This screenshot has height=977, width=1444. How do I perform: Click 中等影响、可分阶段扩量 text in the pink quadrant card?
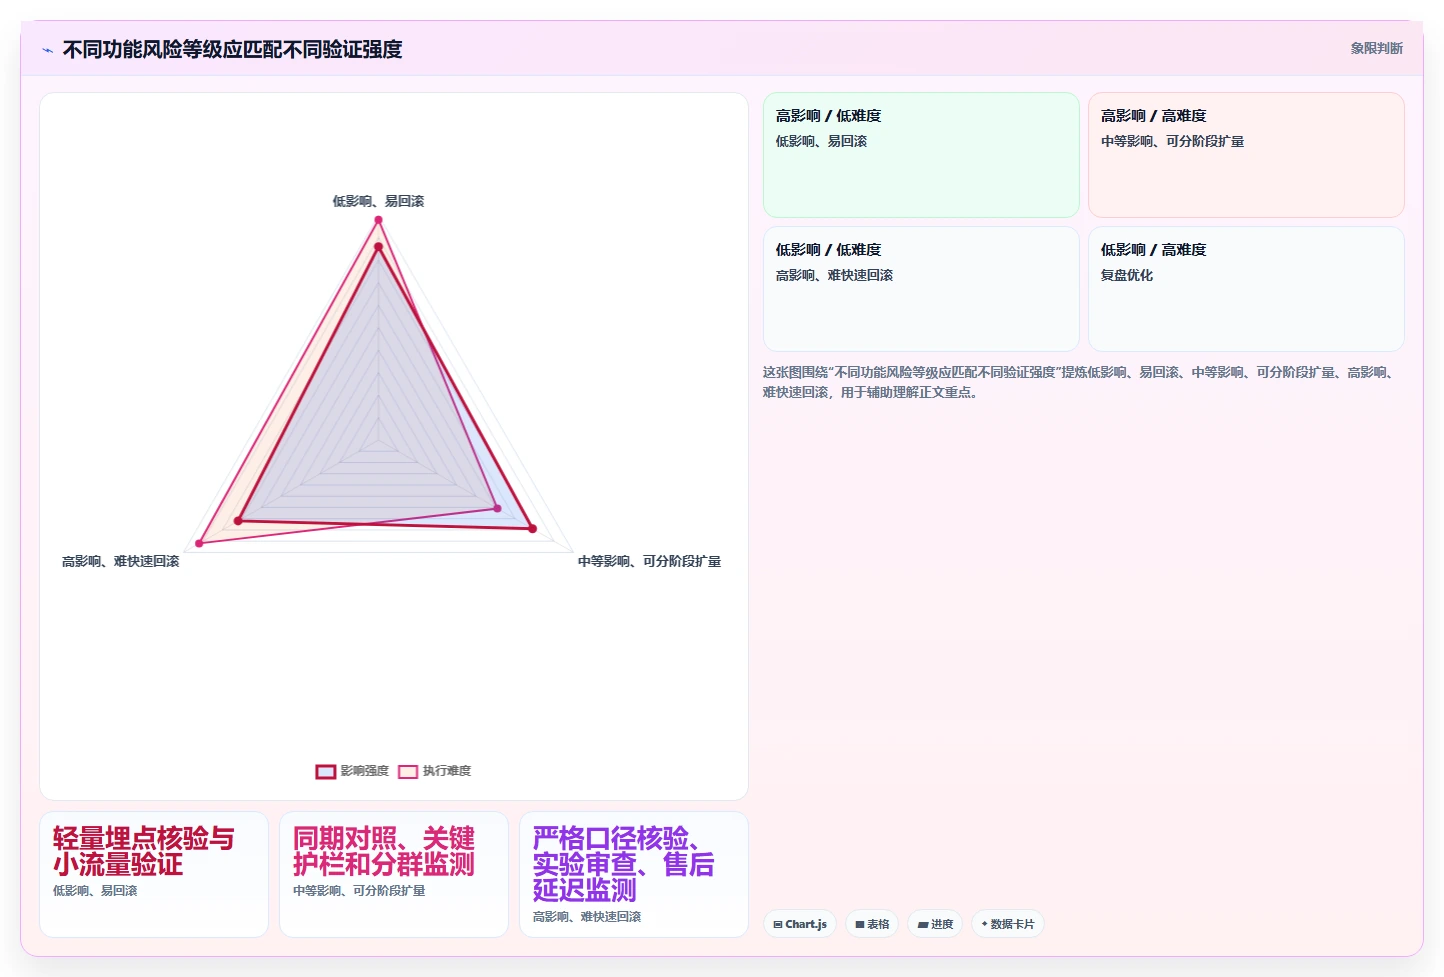pyautogui.click(x=1172, y=141)
